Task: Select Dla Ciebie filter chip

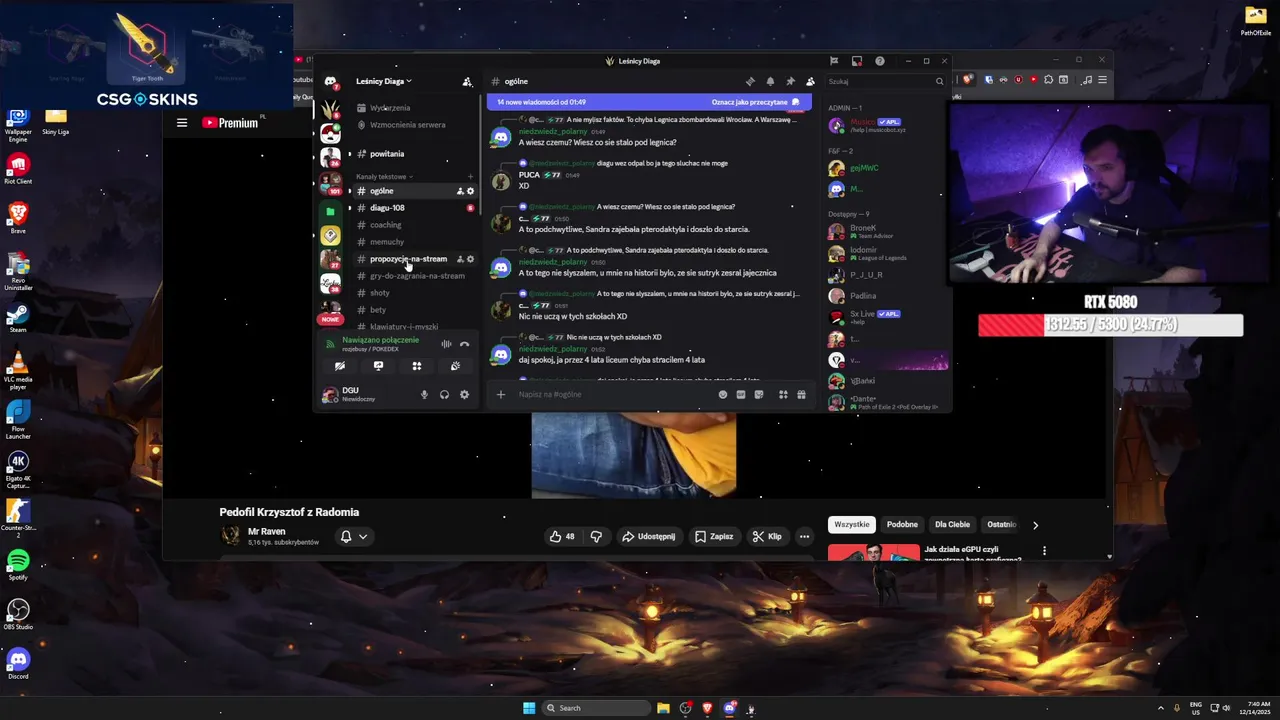Action: 952,524
